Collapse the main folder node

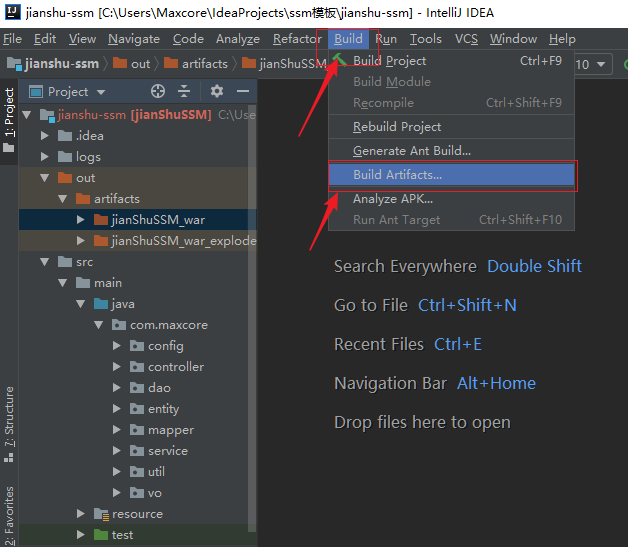click(62, 283)
